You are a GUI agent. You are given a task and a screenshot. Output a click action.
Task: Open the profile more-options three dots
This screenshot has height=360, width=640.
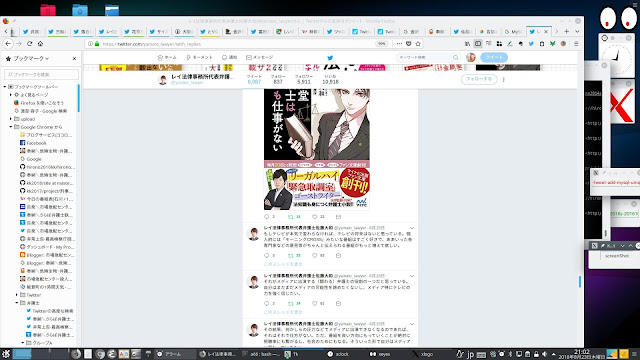point(503,80)
